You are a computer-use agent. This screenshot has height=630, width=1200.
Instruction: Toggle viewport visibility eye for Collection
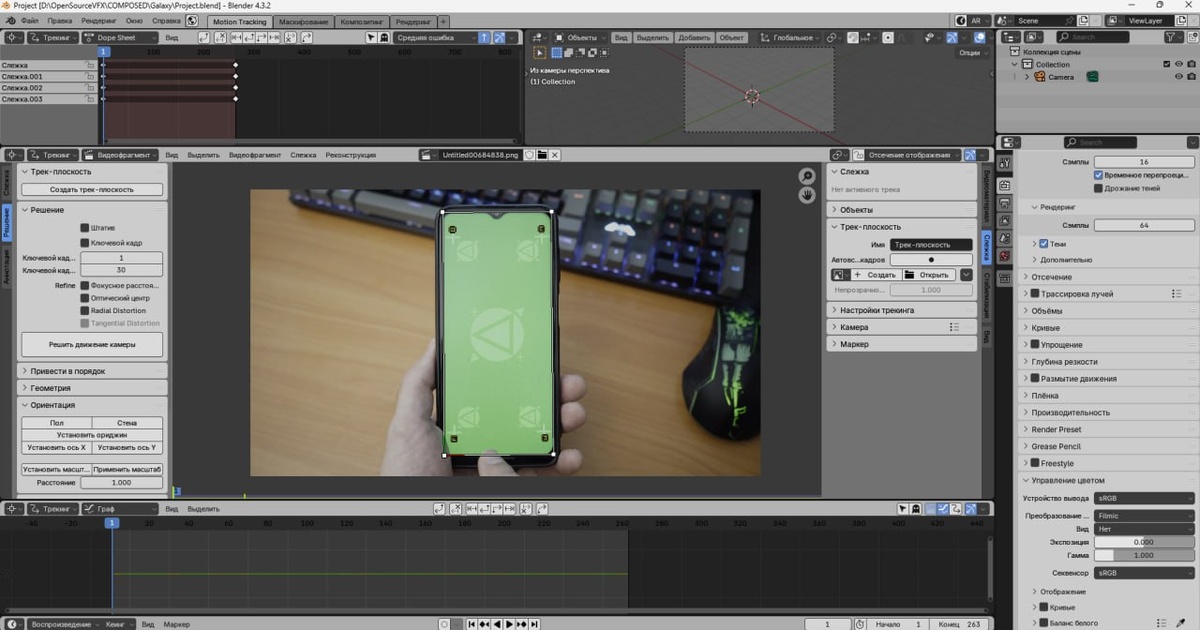tap(1179, 64)
